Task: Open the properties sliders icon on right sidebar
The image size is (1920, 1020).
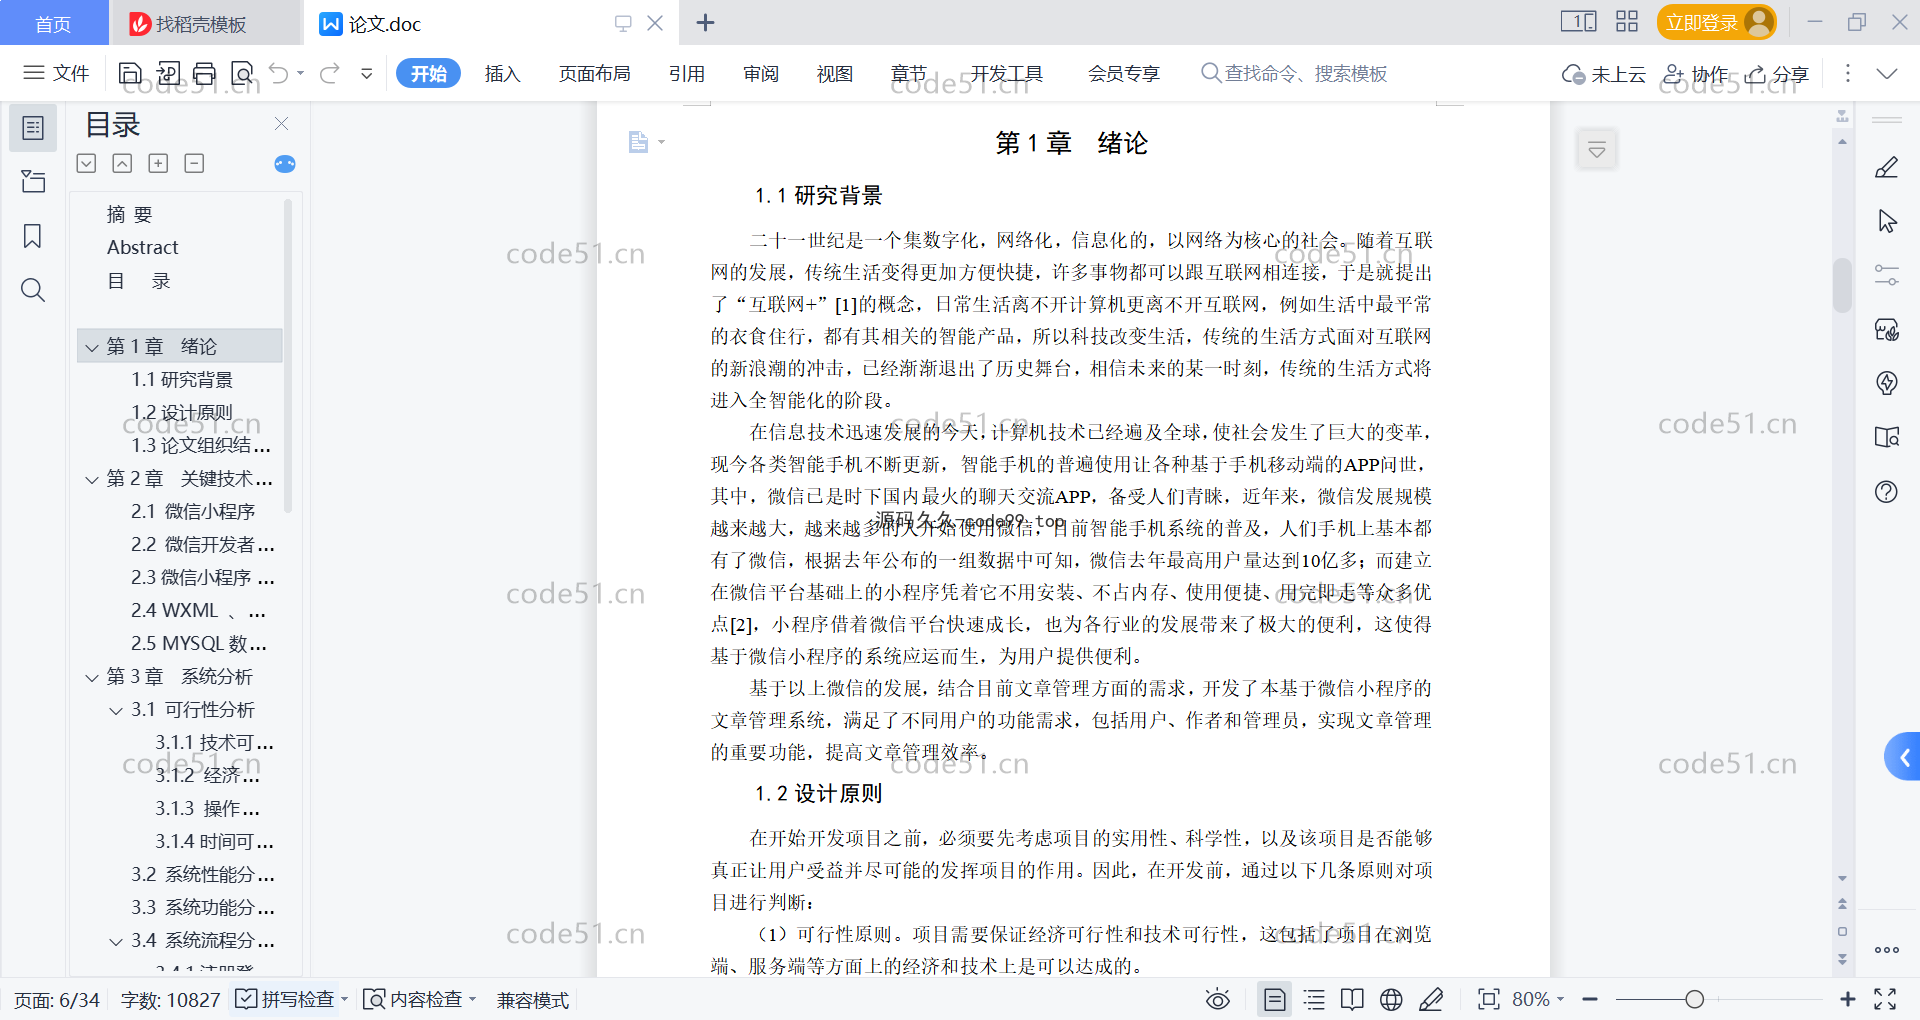Action: click(x=1886, y=275)
